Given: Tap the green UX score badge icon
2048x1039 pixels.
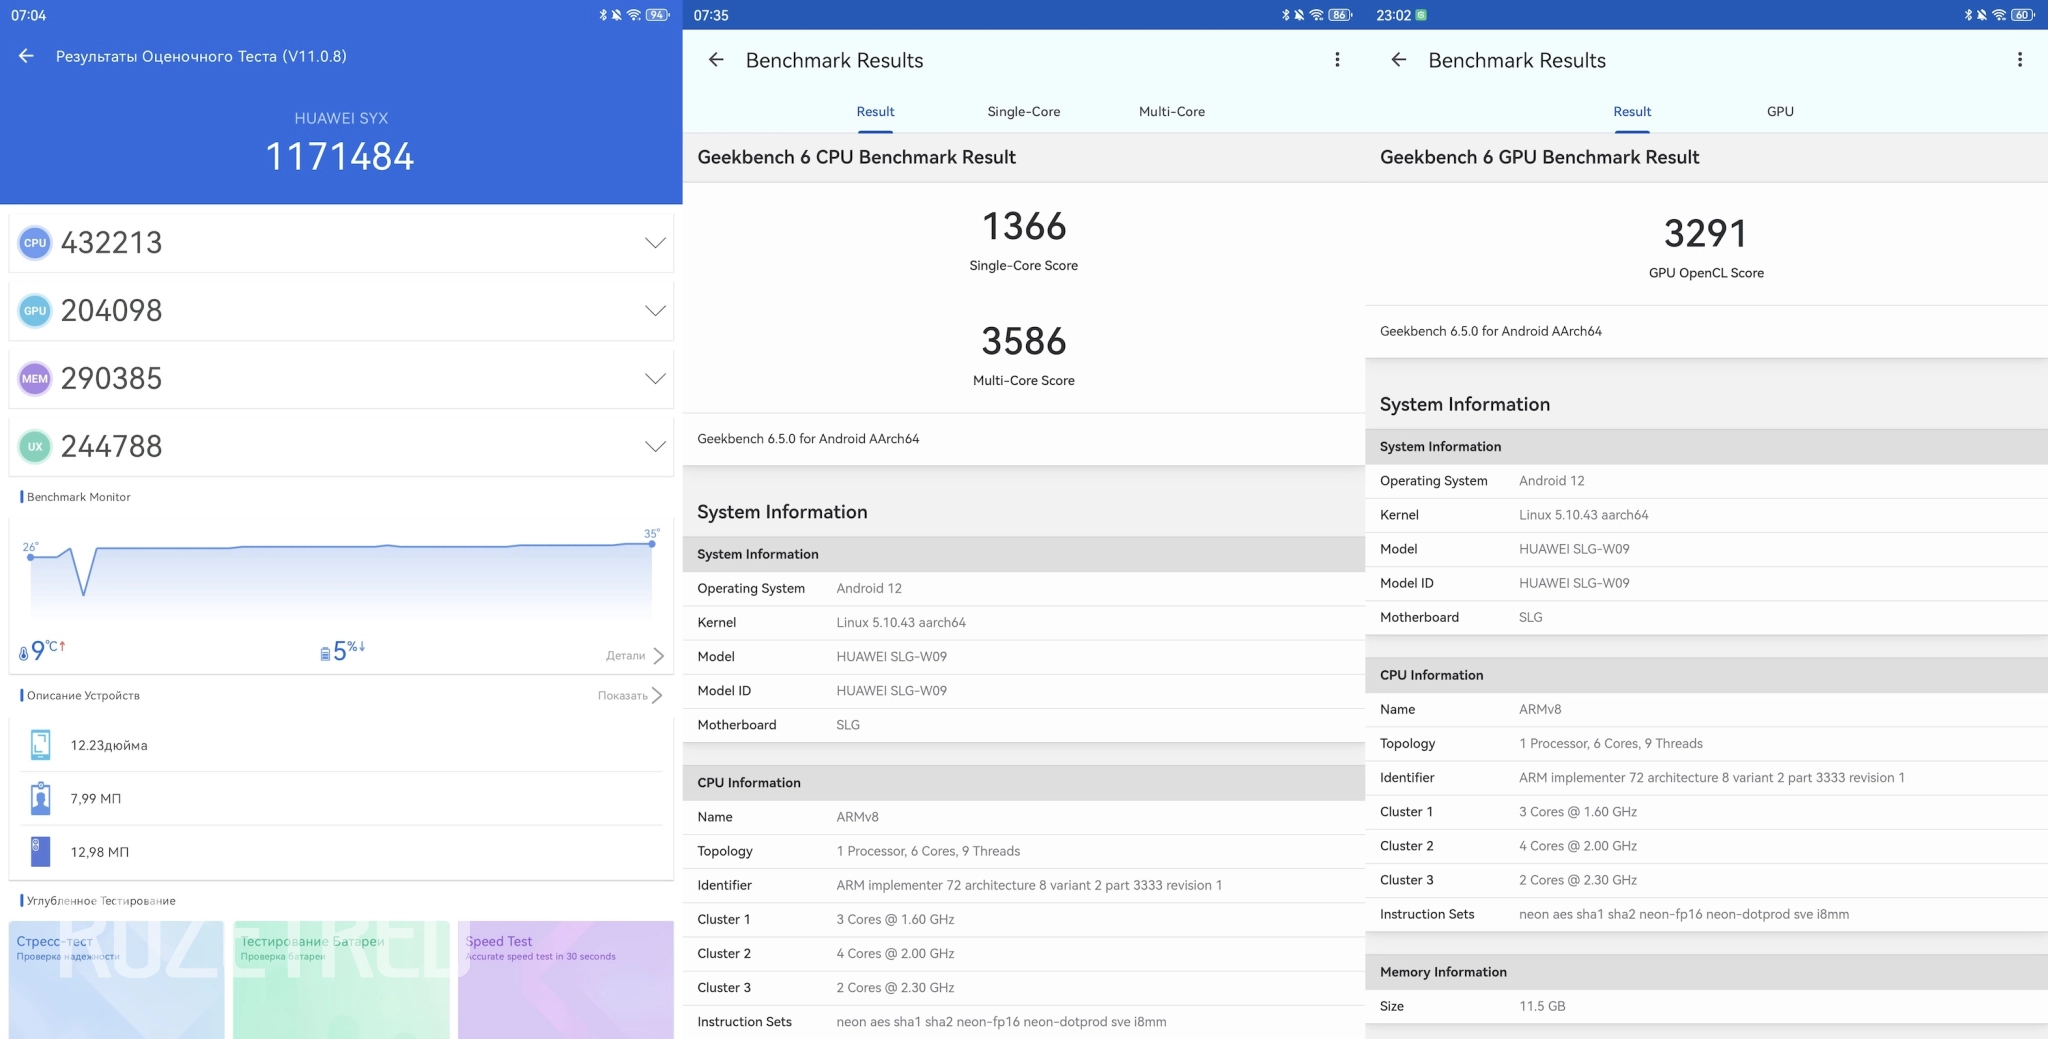Looking at the screenshot, I should [x=35, y=447].
